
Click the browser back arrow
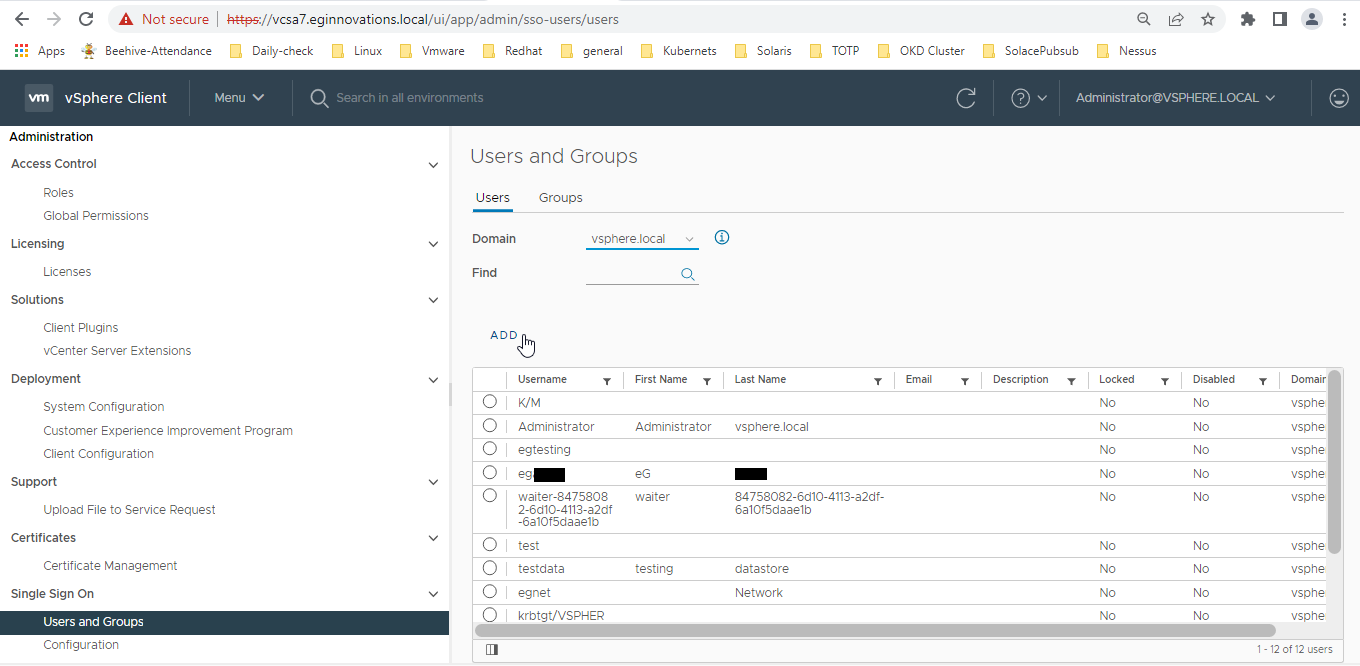tap(21, 19)
